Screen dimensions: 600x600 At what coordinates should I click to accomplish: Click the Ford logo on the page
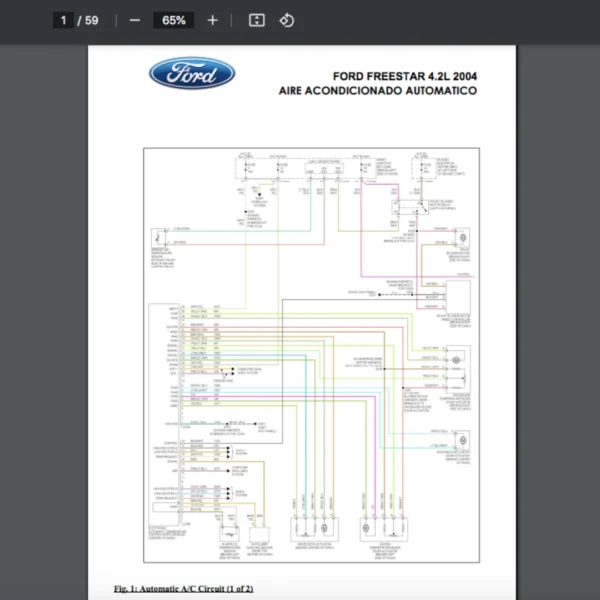(x=192, y=73)
